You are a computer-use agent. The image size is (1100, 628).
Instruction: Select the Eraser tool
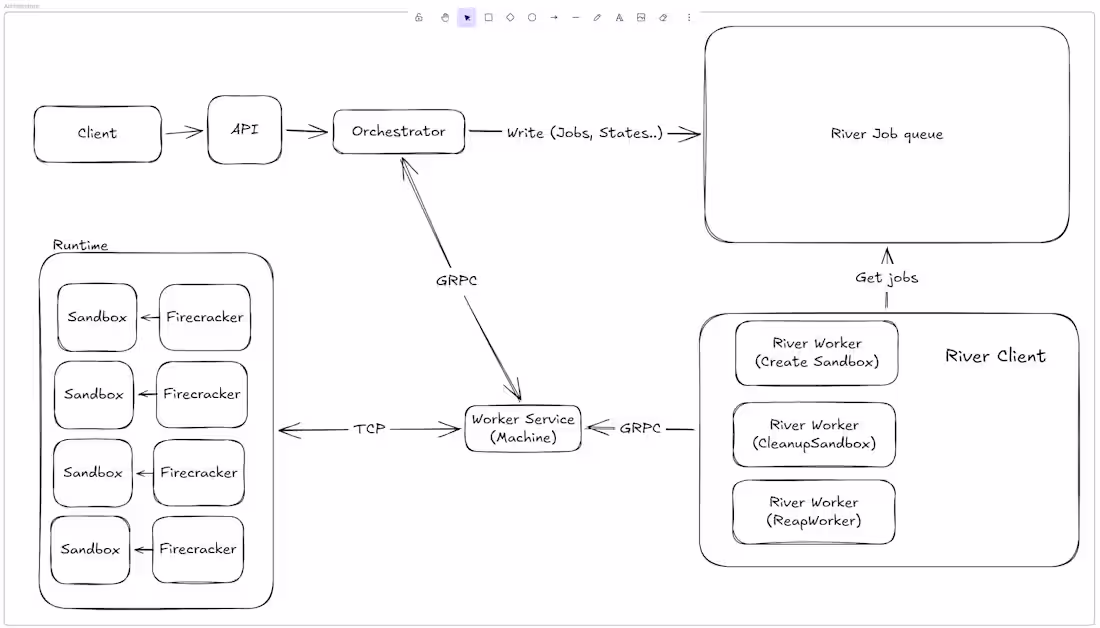(x=663, y=18)
